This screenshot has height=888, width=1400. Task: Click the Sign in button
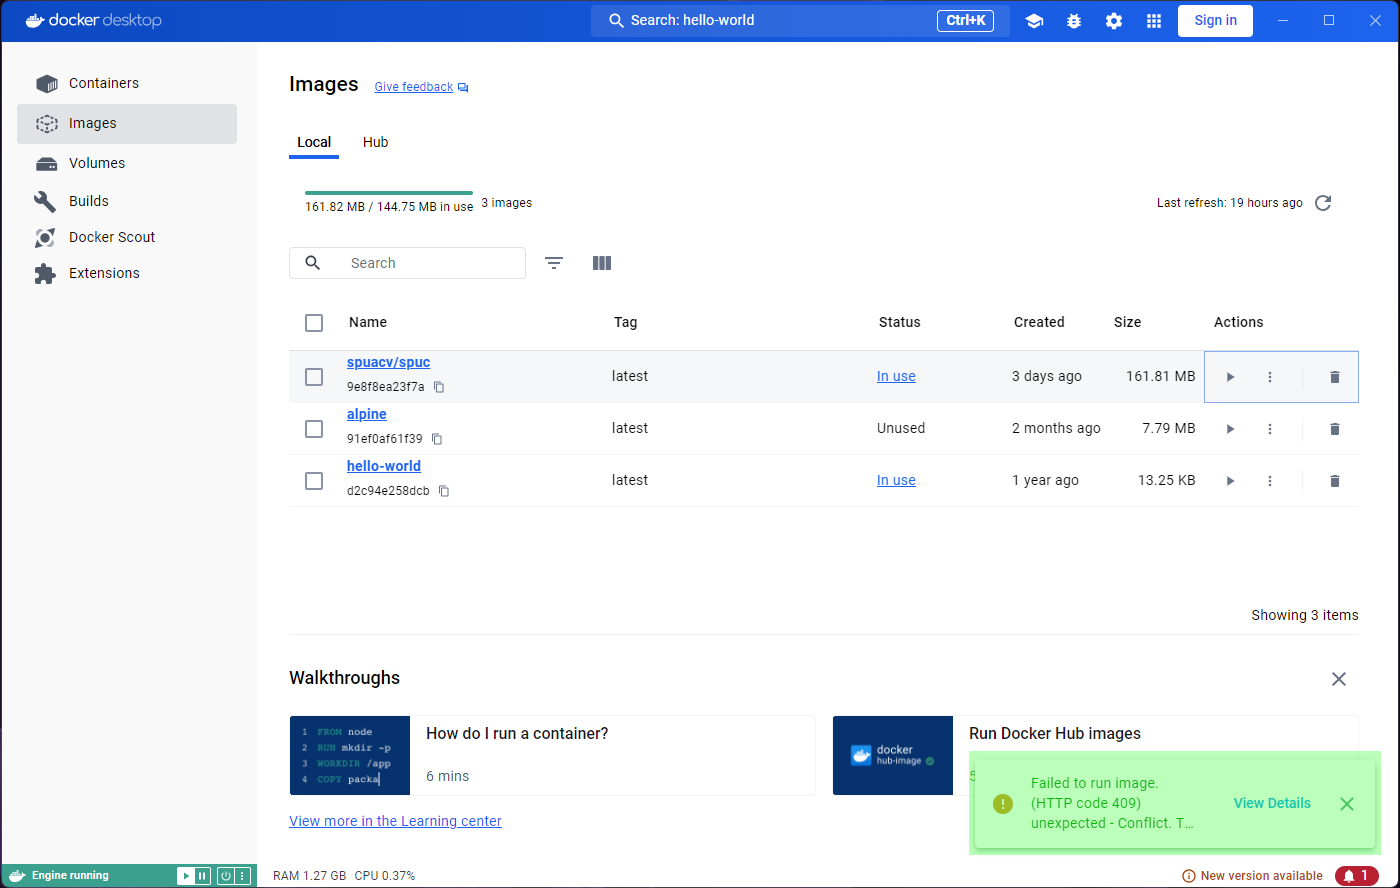click(x=1215, y=20)
